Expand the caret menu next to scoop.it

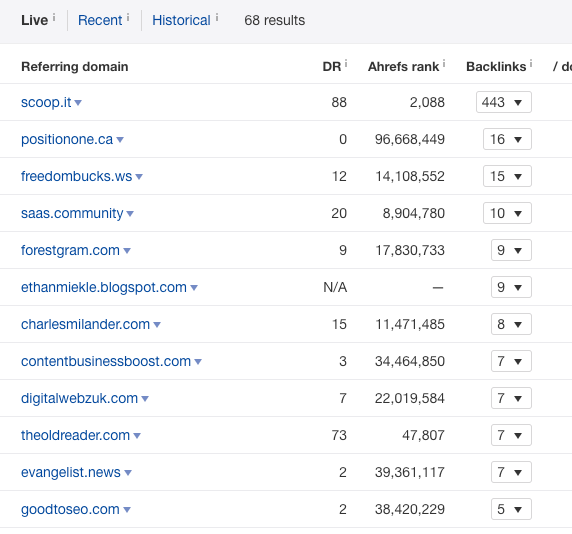click(78, 103)
